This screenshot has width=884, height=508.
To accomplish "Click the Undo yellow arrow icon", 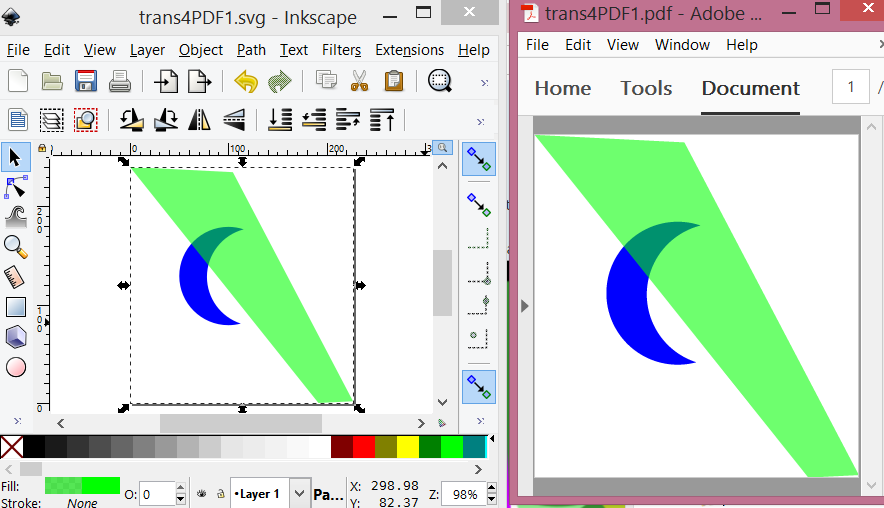I will pyautogui.click(x=246, y=82).
